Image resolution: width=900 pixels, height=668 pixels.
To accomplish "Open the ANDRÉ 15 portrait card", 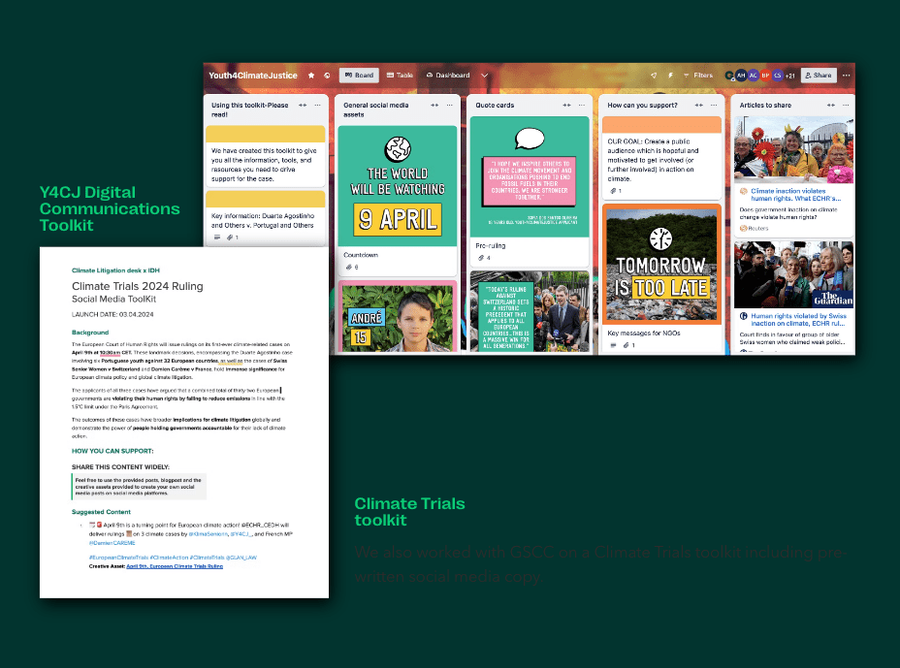I will pos(397,316).
